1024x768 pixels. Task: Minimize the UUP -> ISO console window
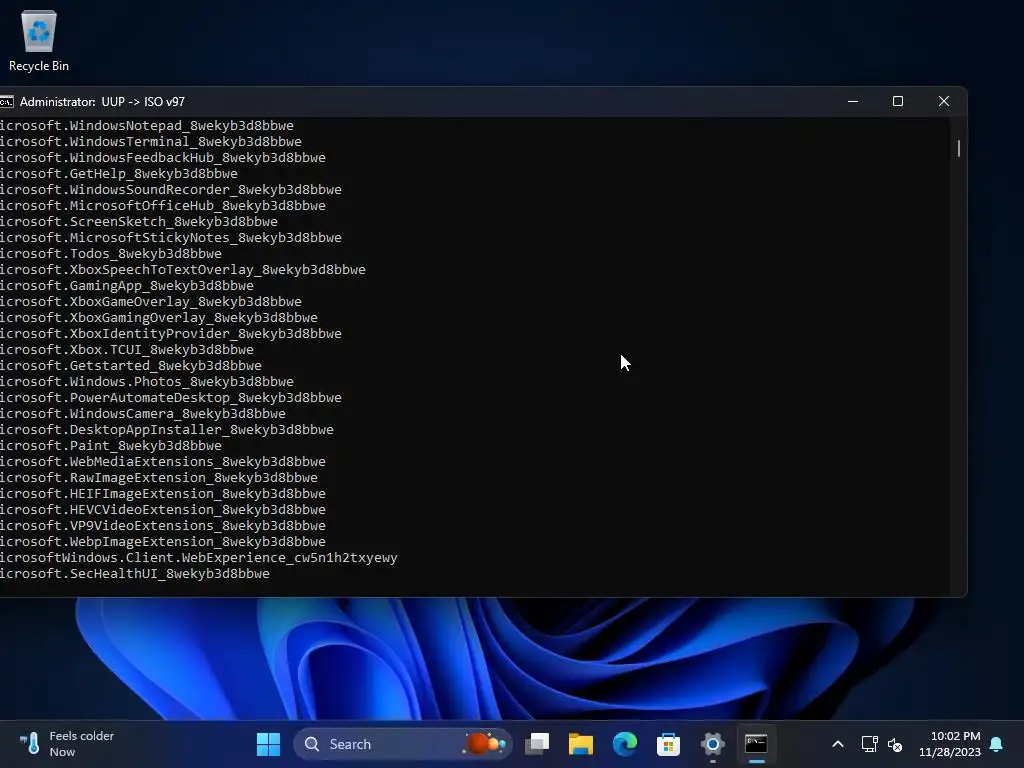pos(853,101)
